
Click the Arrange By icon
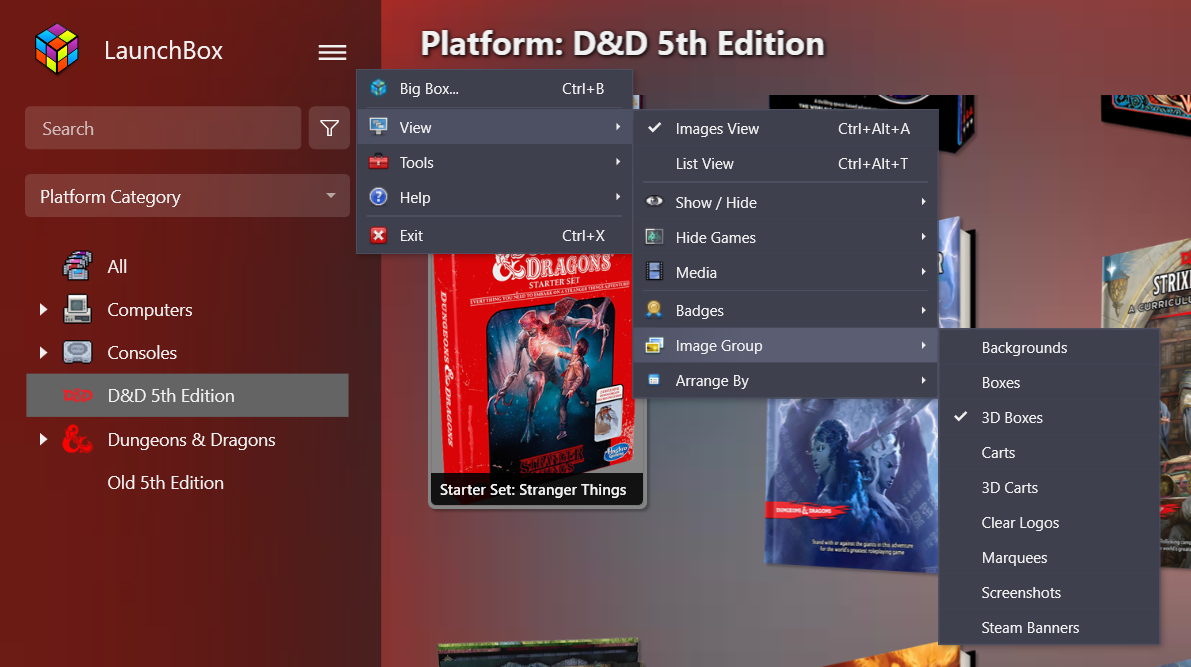(x=654, y=380)
